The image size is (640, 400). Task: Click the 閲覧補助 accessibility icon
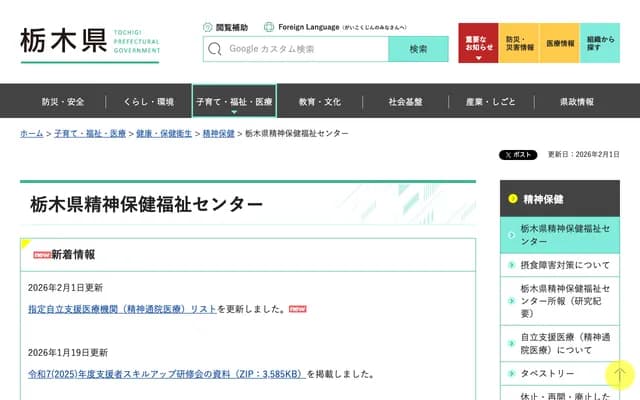pyautogui.click(x=207, y=27)
